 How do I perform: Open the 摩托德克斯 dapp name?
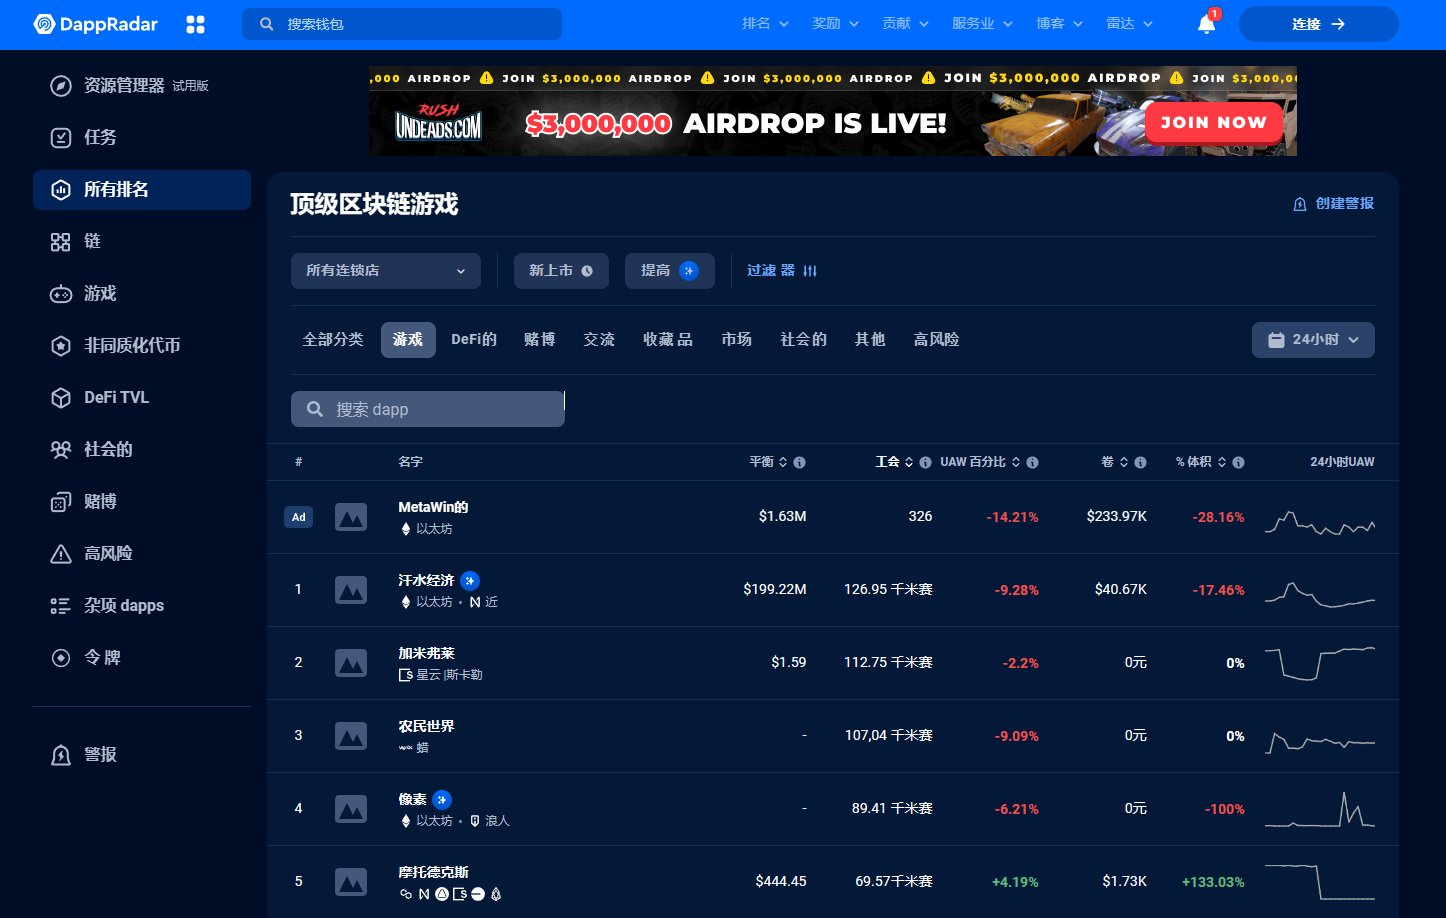pyautogui.click(x=434, y=873)
